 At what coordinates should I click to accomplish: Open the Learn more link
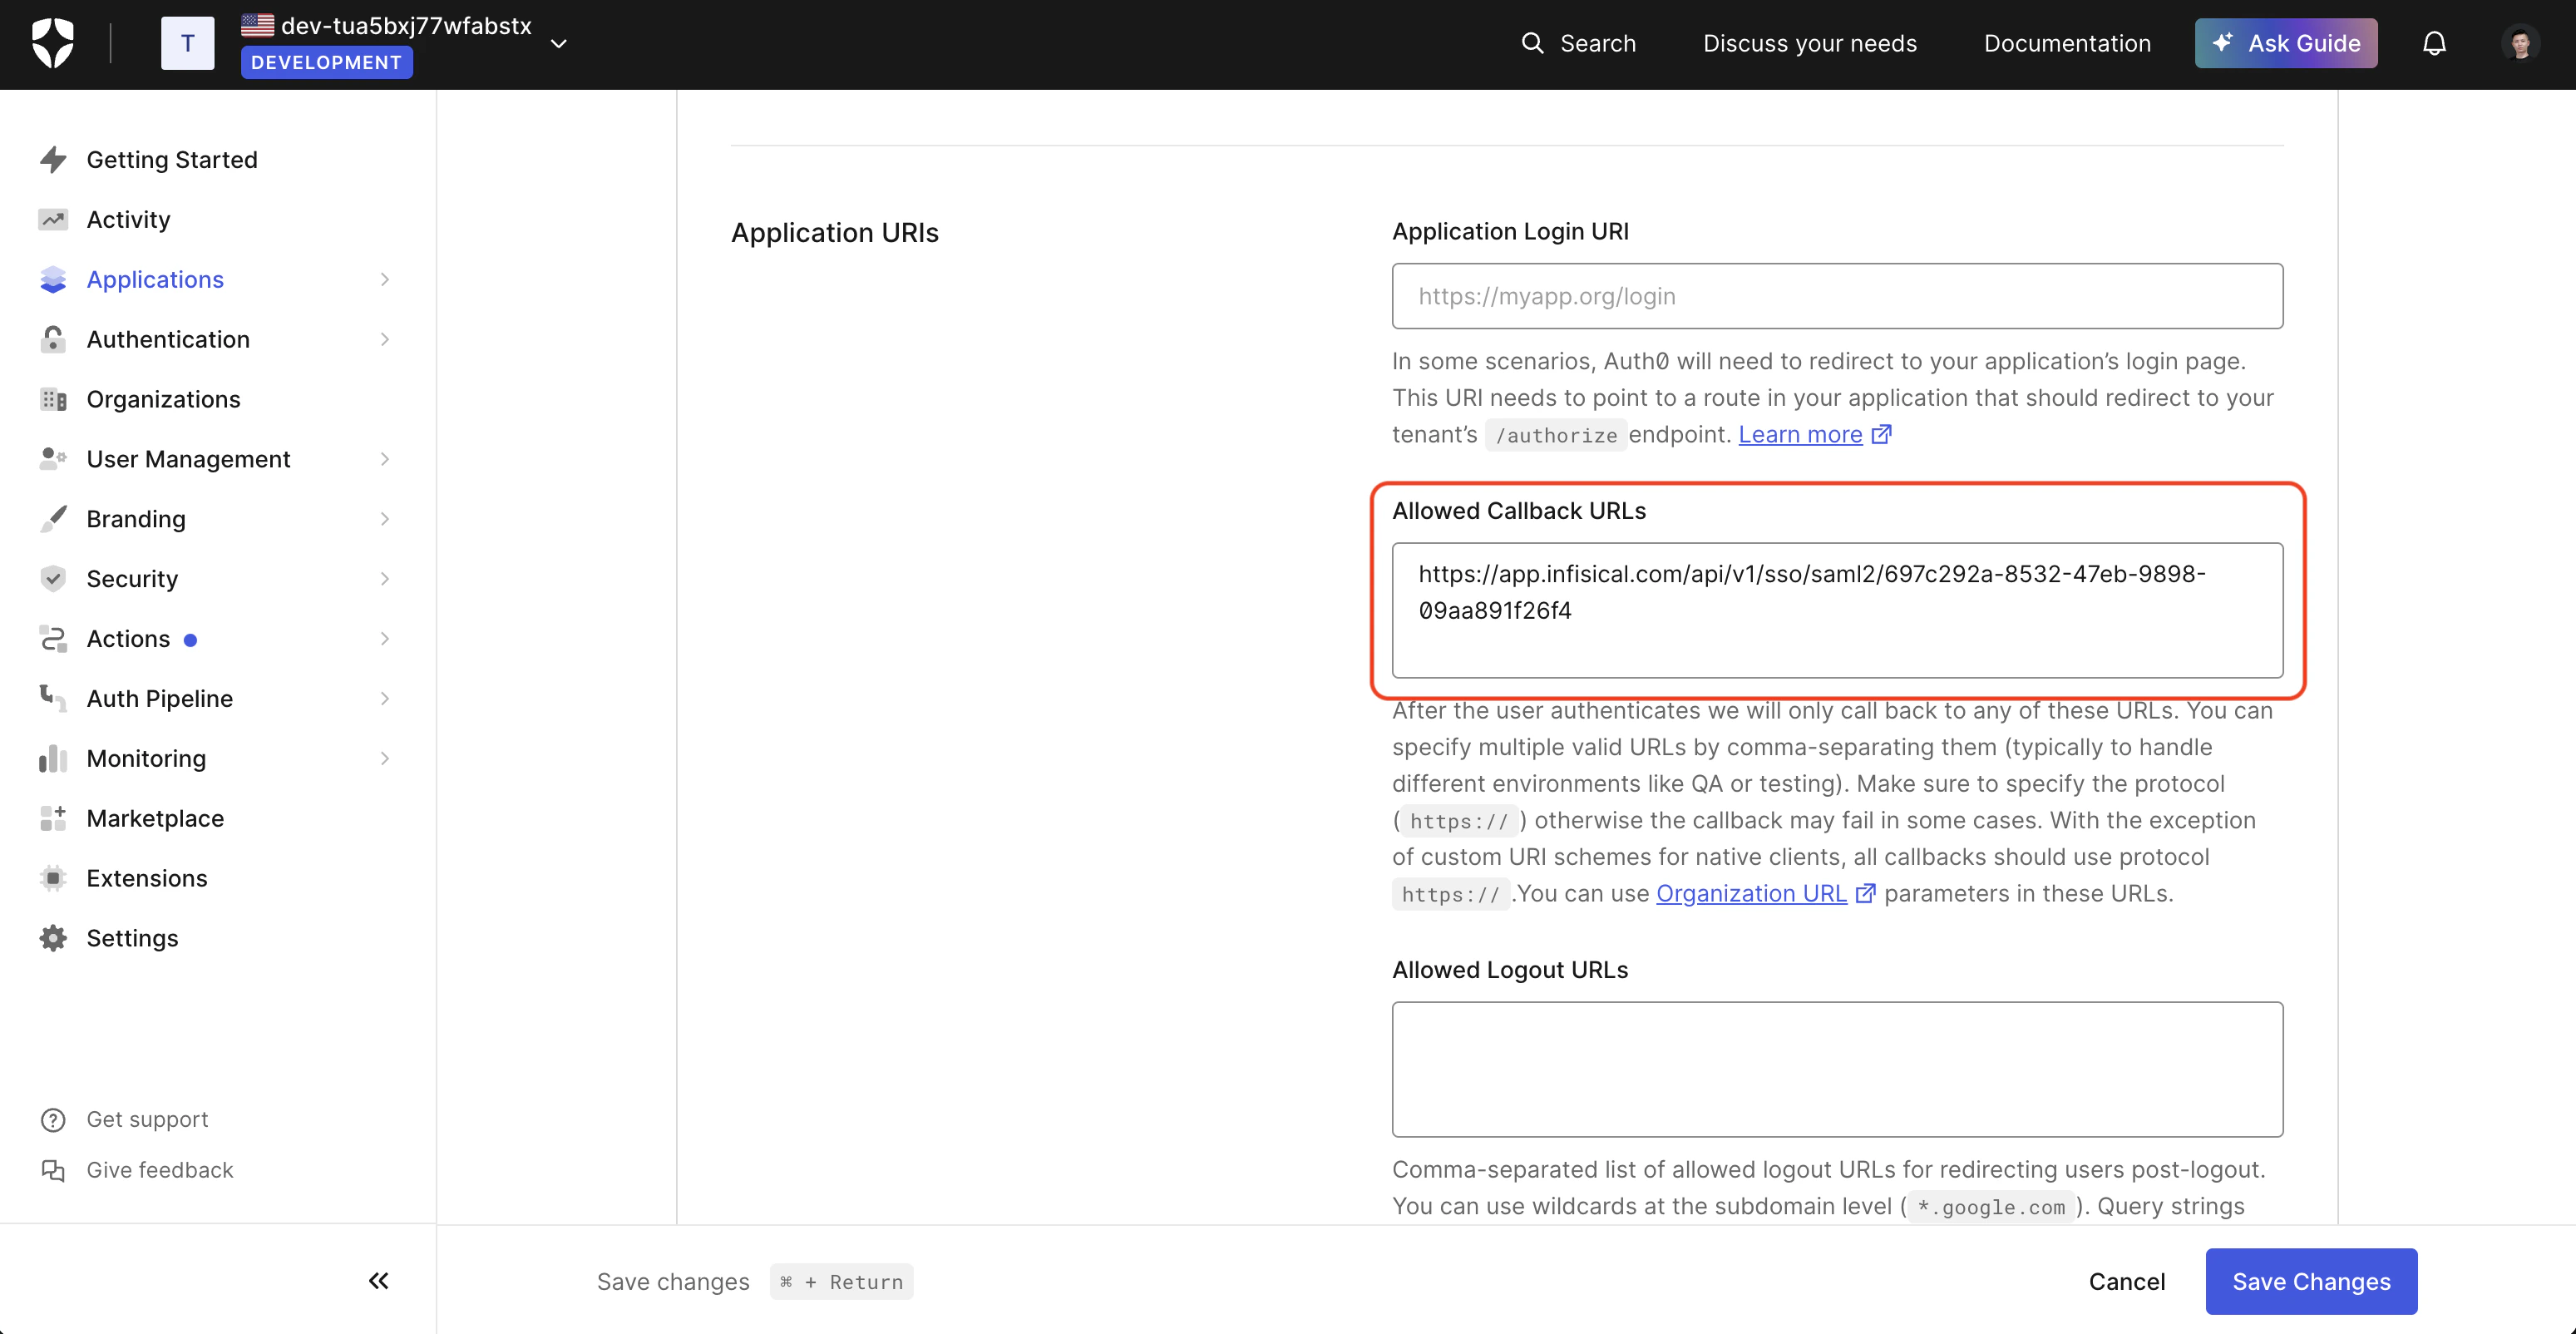click(x=1800, y=434)
